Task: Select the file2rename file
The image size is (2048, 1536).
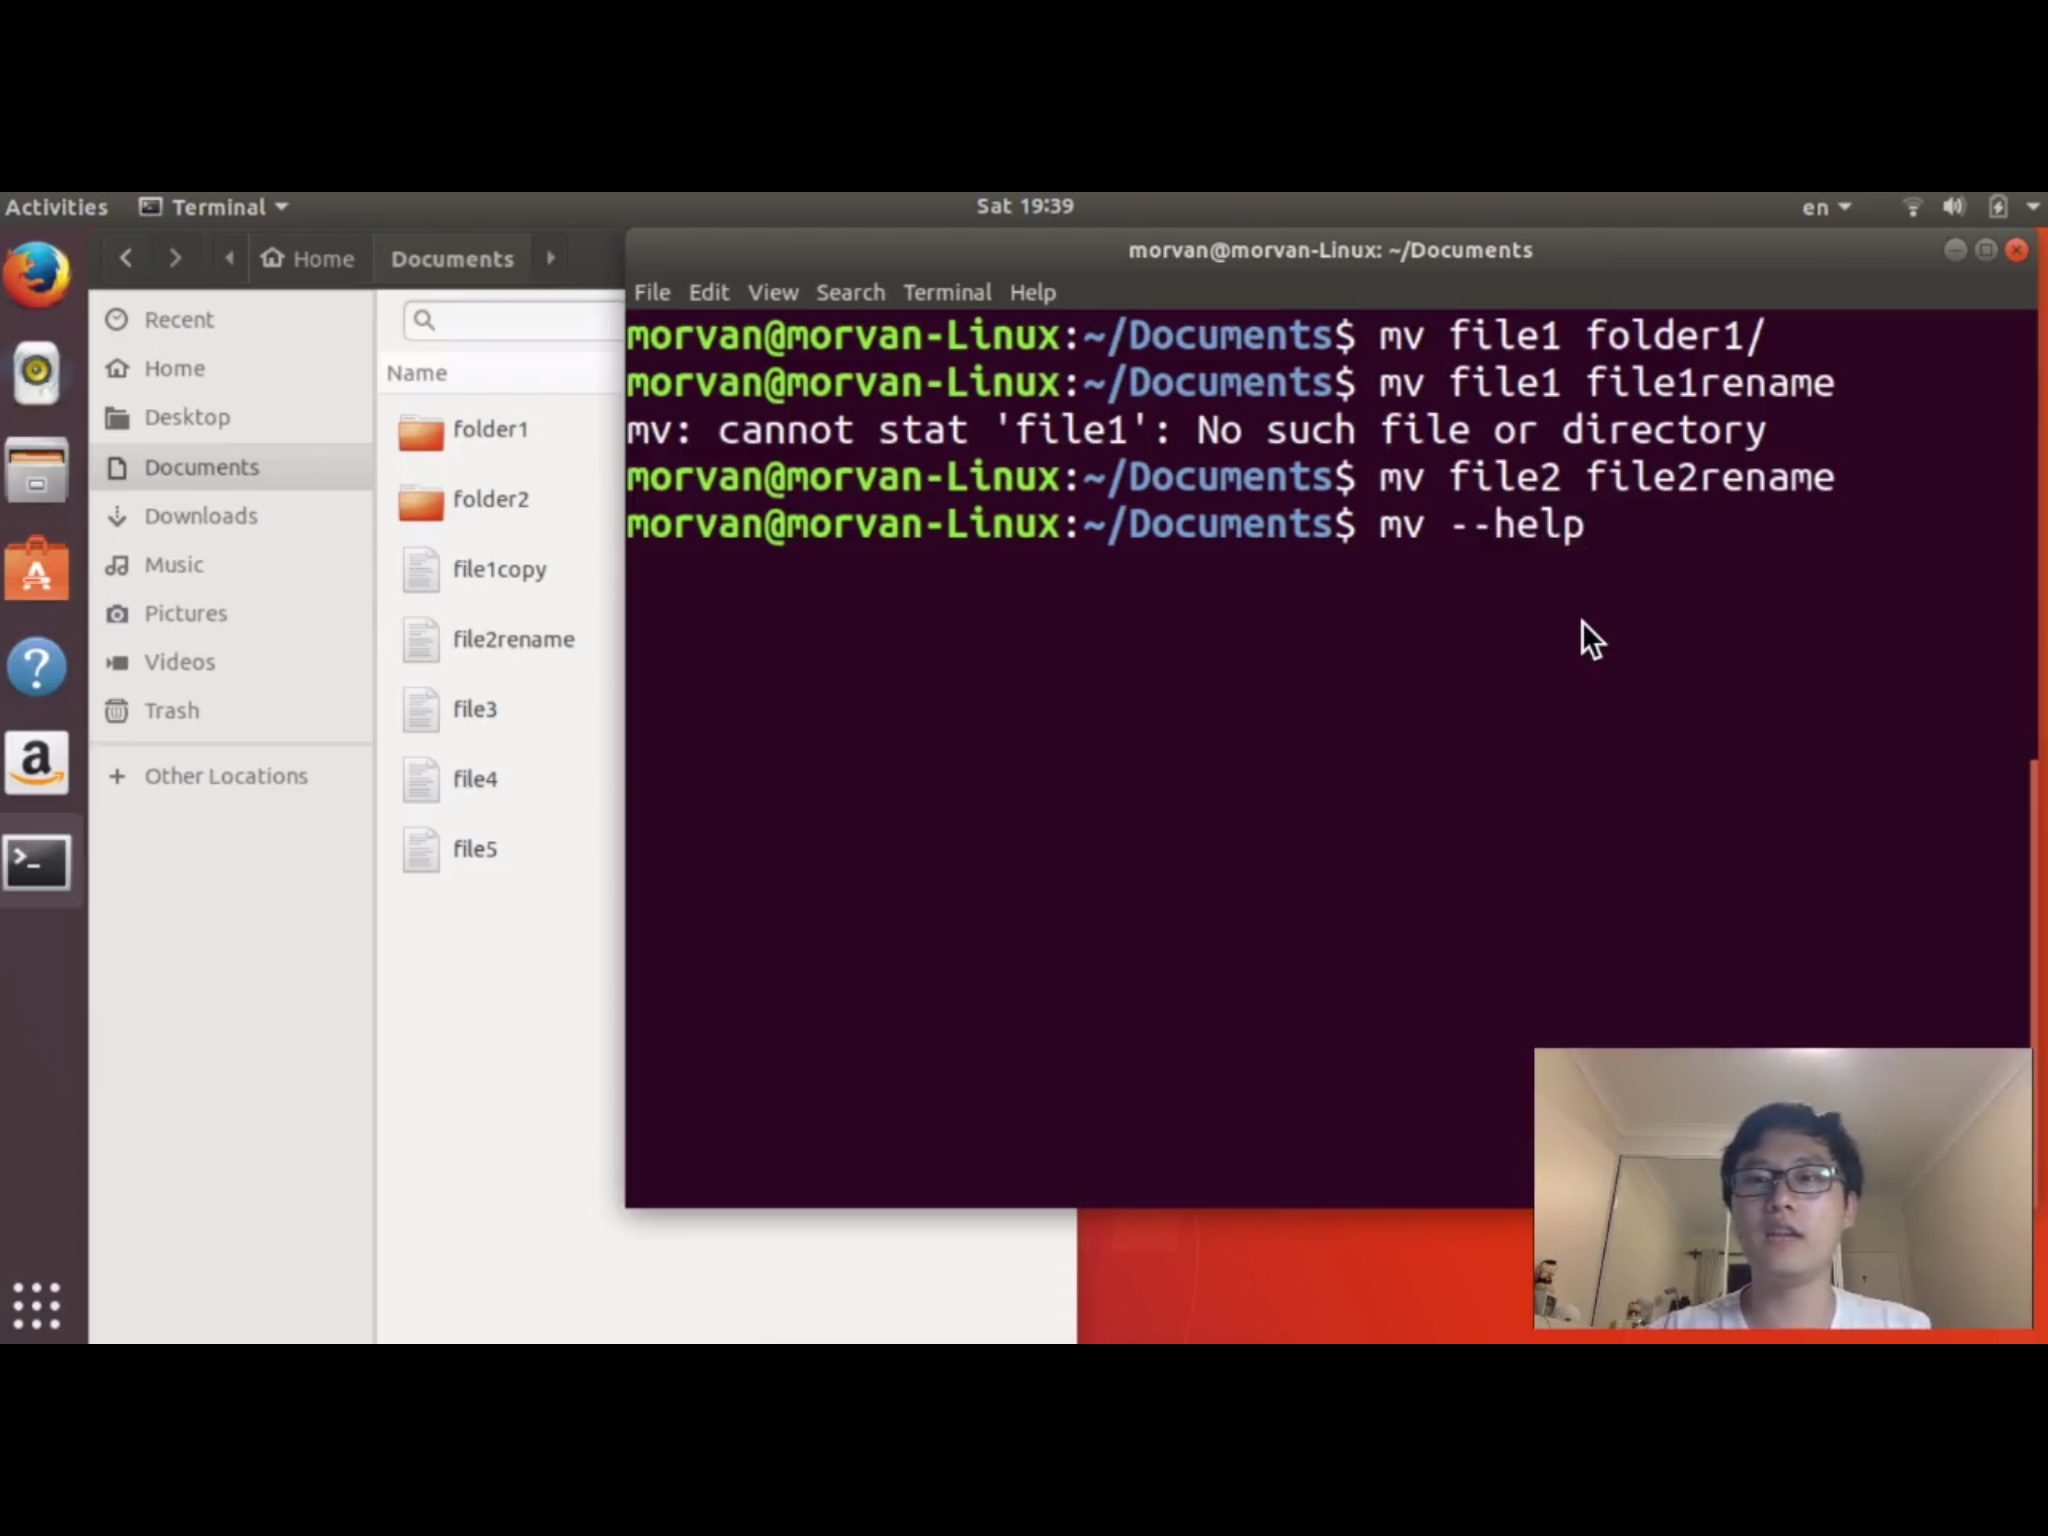Action: point(512,640)
